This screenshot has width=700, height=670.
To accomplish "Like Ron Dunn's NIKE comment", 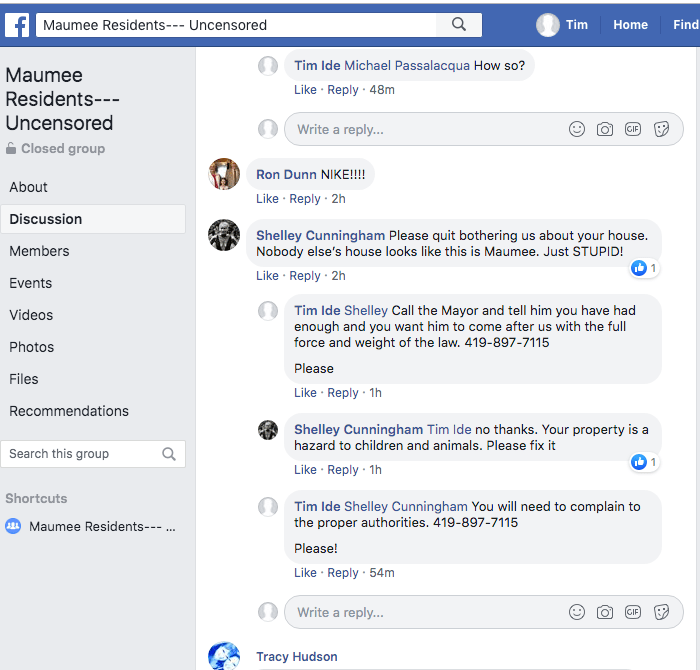I will point(267,199).
